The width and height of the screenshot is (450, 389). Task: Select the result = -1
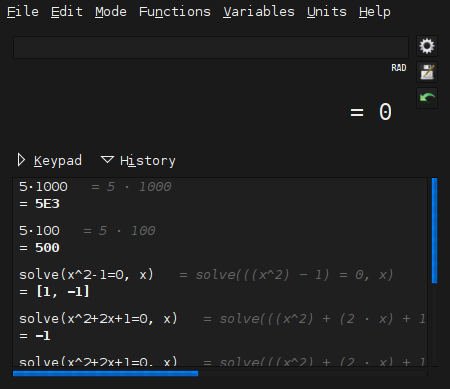pyautogui.click(x=35, y=336)
